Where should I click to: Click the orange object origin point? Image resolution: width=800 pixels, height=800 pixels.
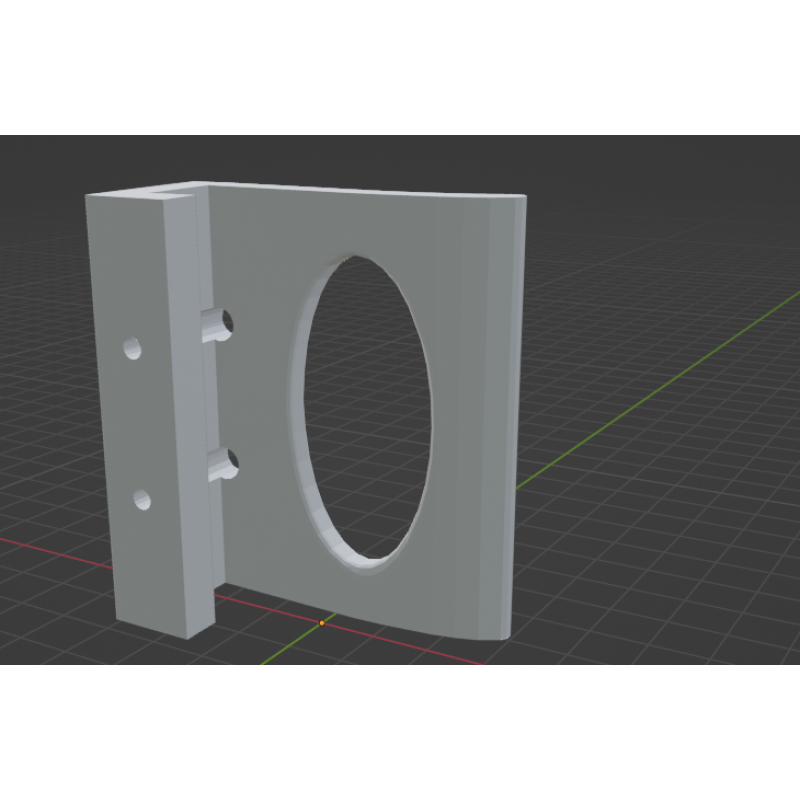(x=322, y=623)
